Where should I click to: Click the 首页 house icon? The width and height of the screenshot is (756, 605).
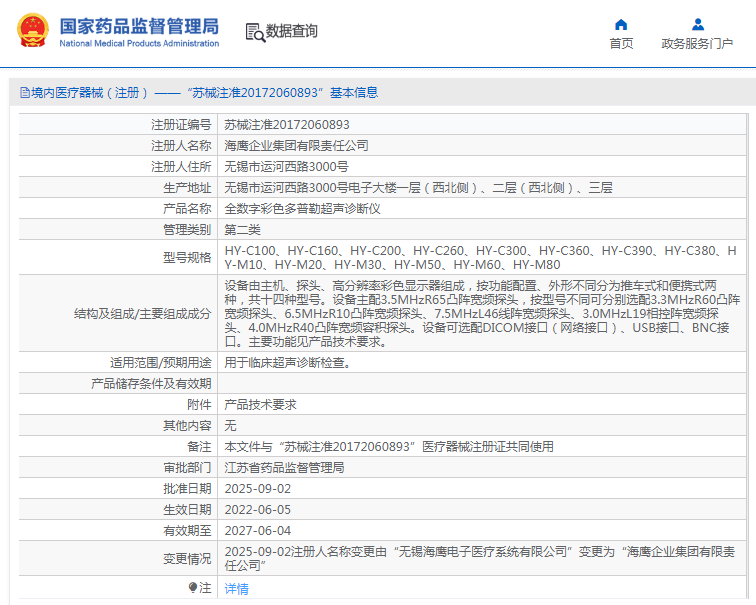click(x=621, y=24)
